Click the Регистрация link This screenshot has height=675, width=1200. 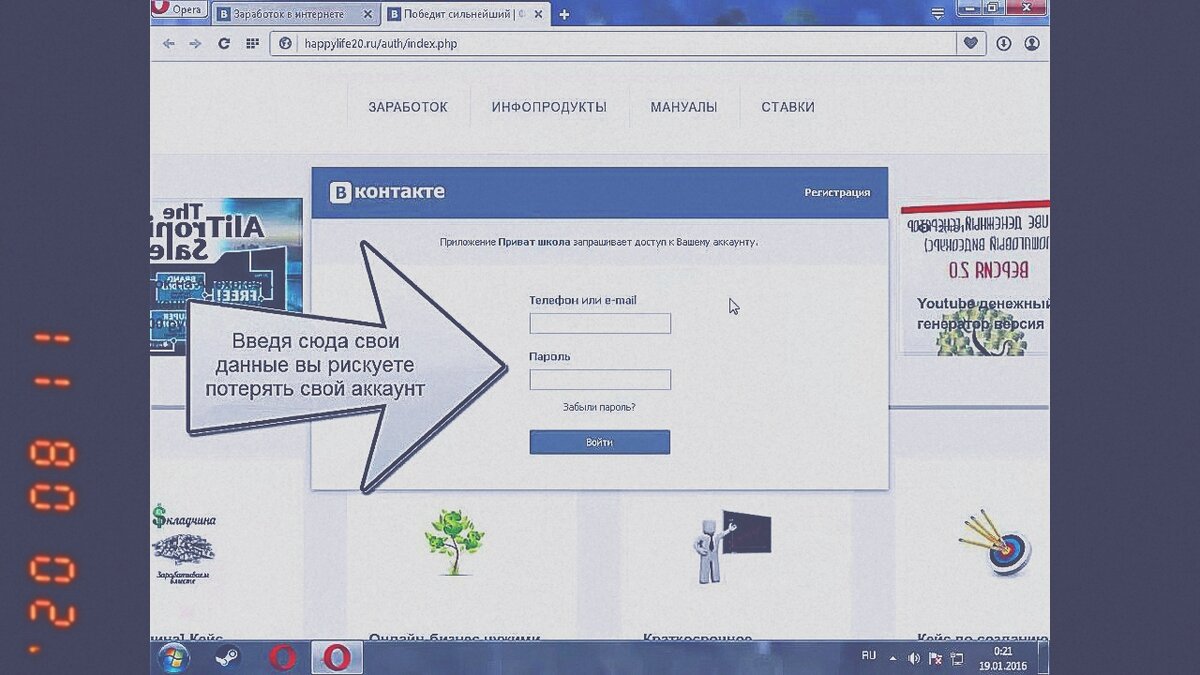[837, 192]
